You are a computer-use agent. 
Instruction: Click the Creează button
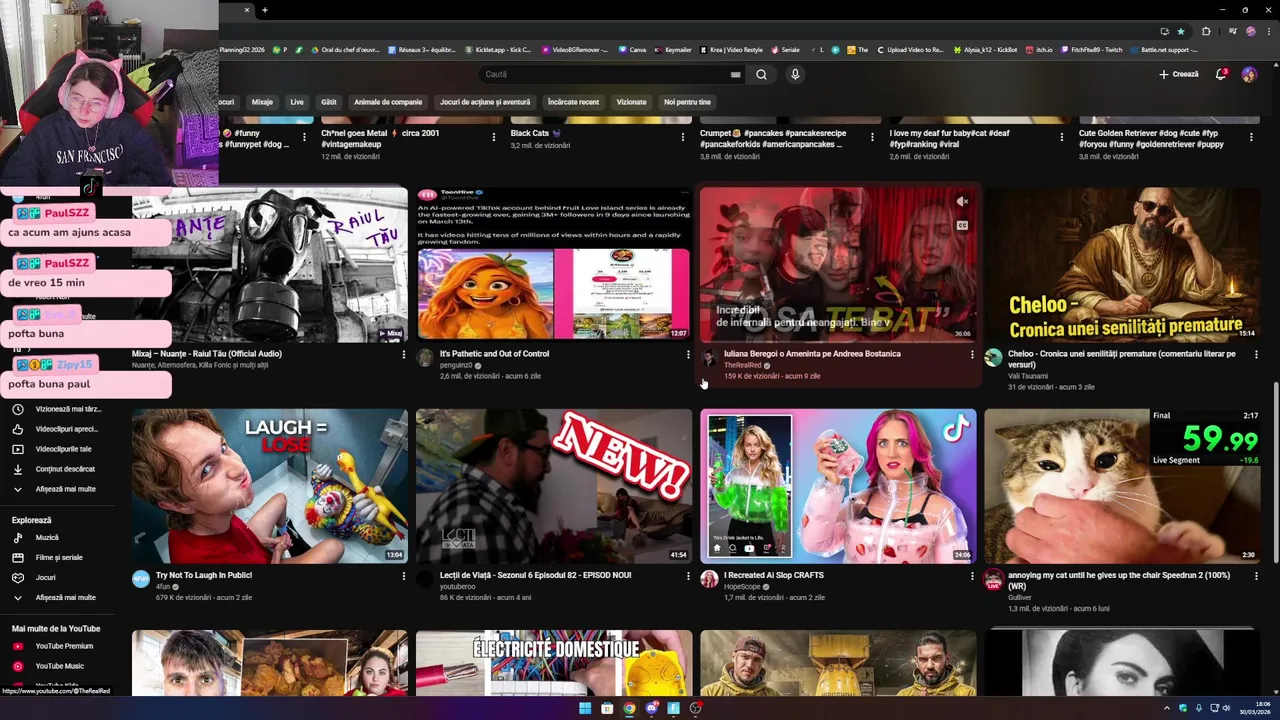[1179, 74]
